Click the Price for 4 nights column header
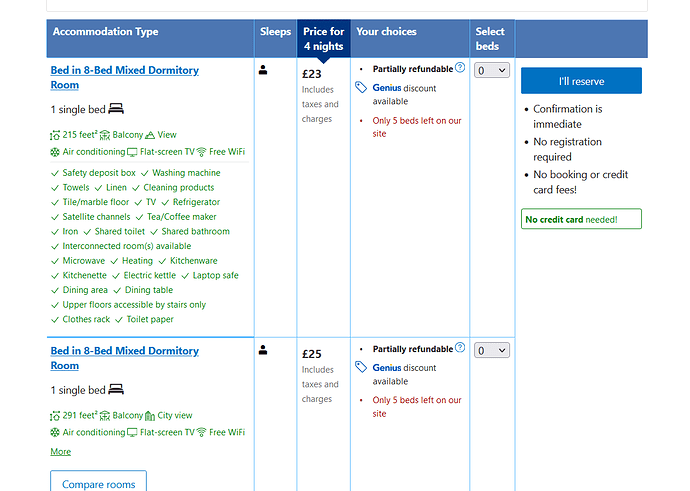The image size is (690, 491). point(323,39)
